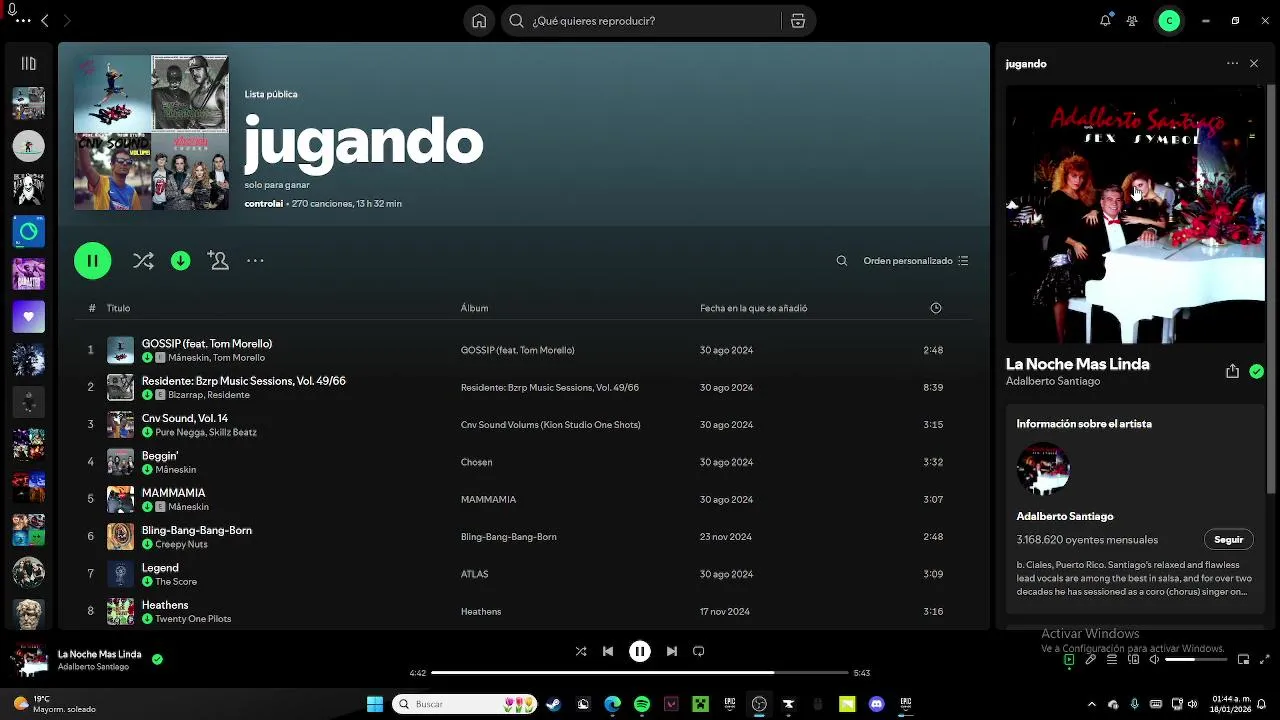Open more options in Now Playing panel

coord(1232,63)
